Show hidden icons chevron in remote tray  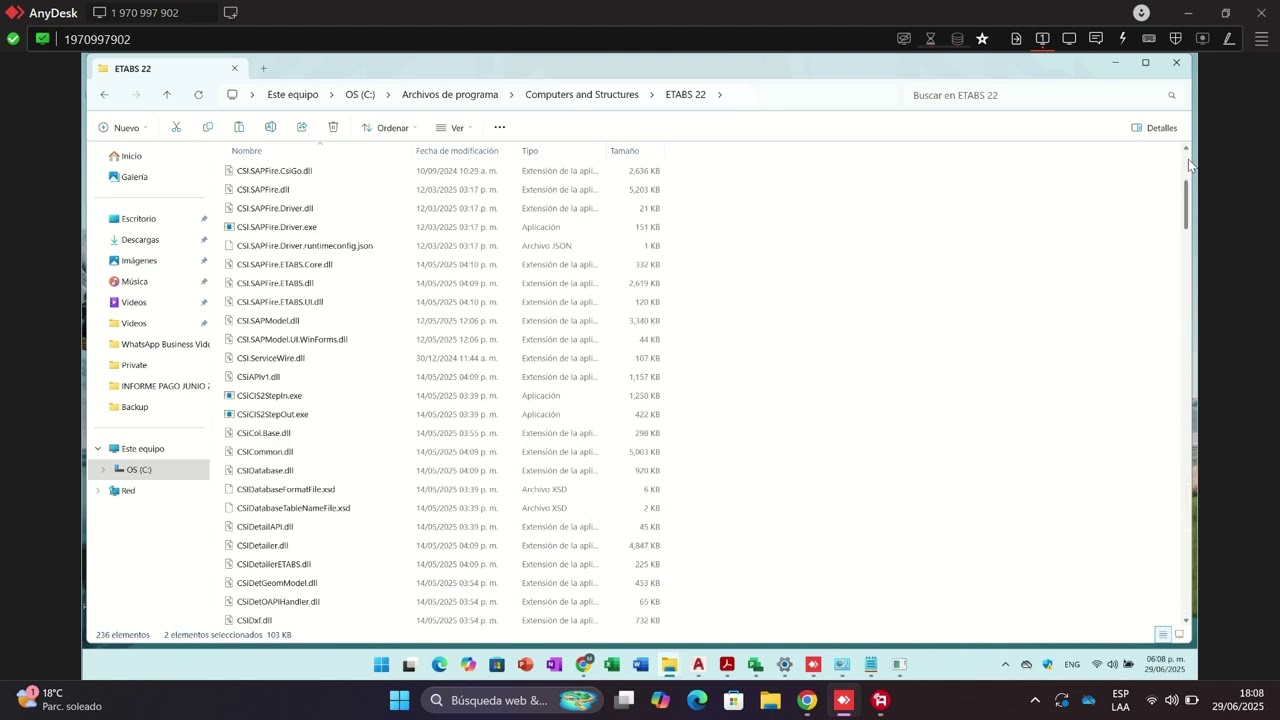pos(1005,664)
